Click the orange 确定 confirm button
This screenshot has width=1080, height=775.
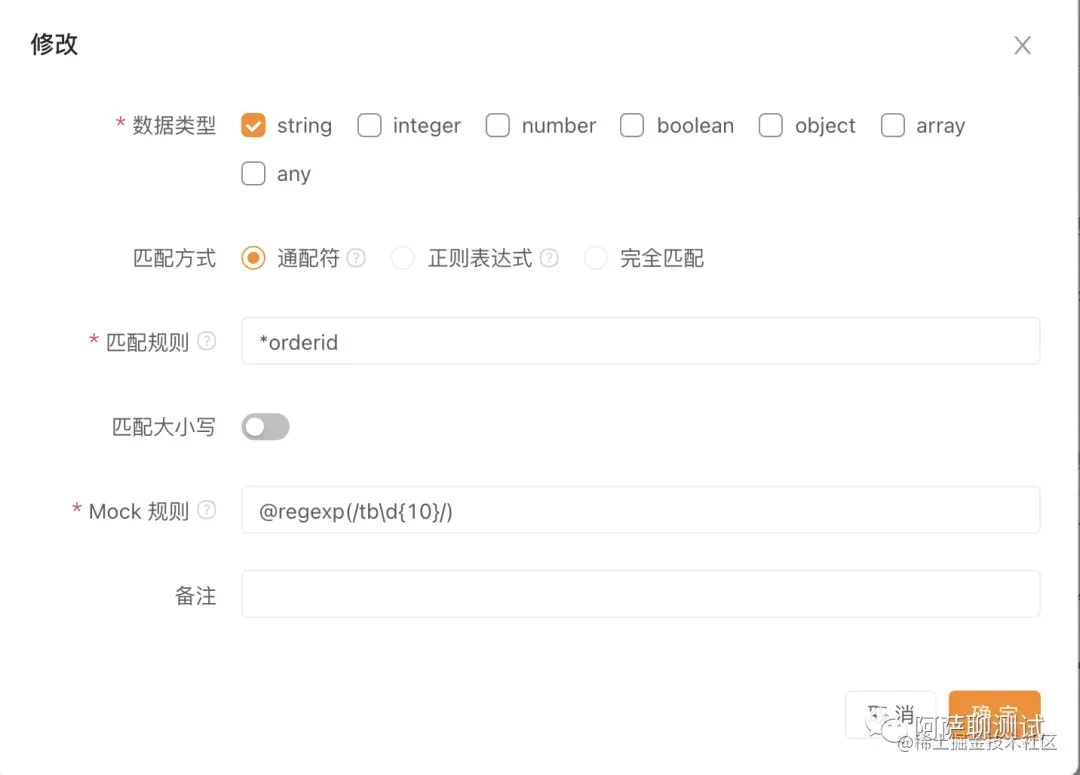click(995, 714)
